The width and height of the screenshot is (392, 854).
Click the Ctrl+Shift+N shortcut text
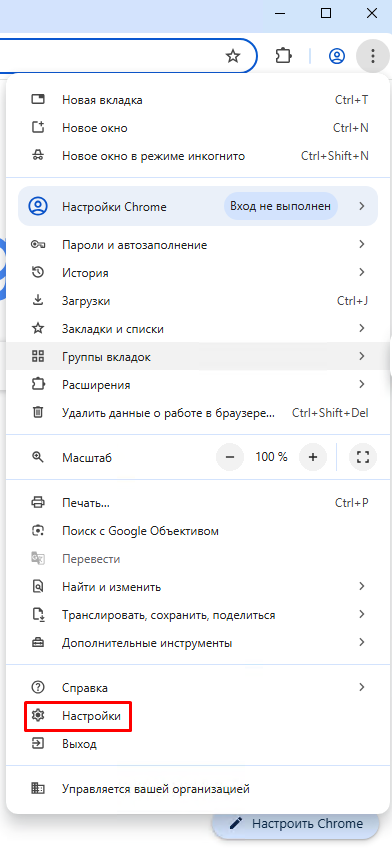[x=335, y=156]
